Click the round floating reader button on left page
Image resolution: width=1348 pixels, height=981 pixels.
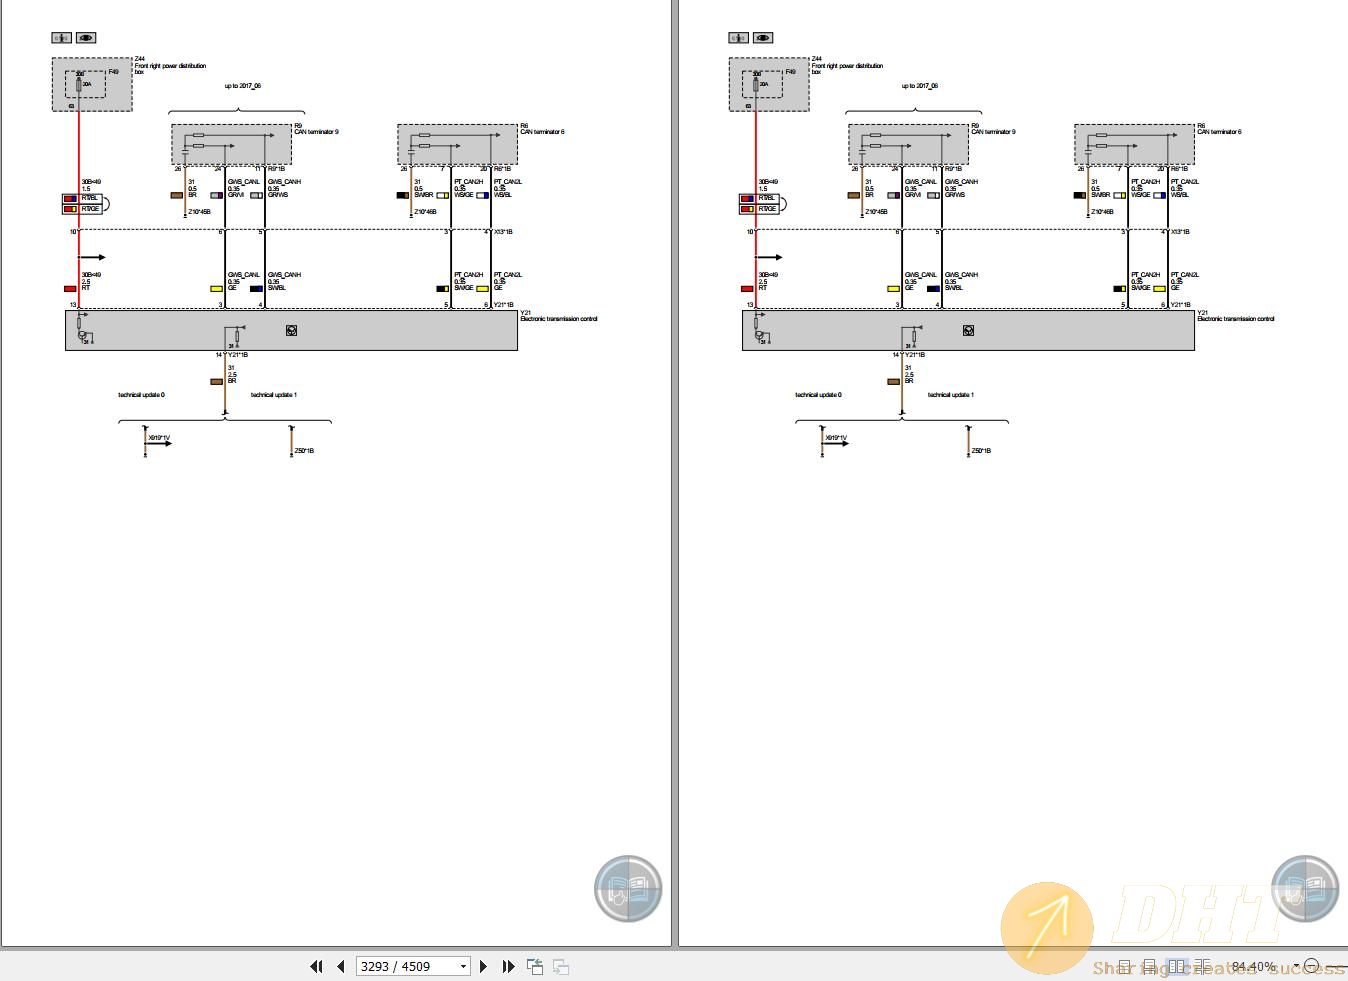(x=628, y=888)
